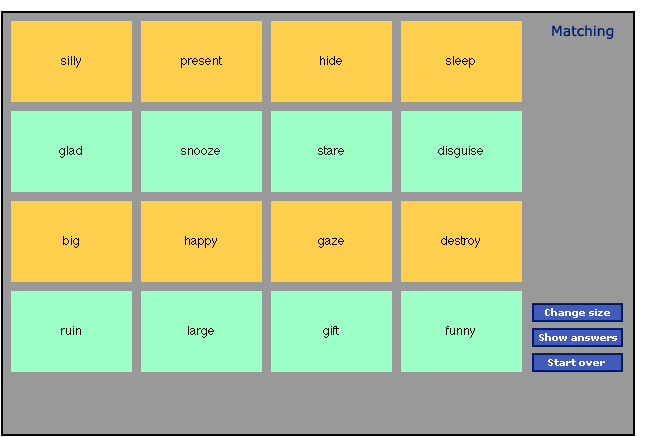Pick the 'present' card

pyautogui.click(x=201, y=61)
